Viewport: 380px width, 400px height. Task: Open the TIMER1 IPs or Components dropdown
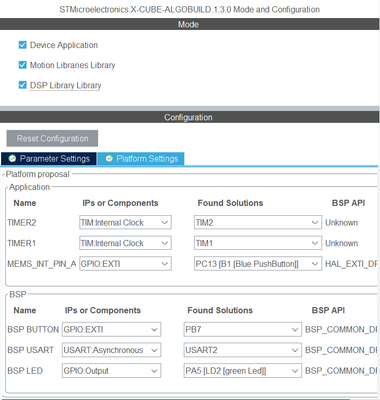125,243
